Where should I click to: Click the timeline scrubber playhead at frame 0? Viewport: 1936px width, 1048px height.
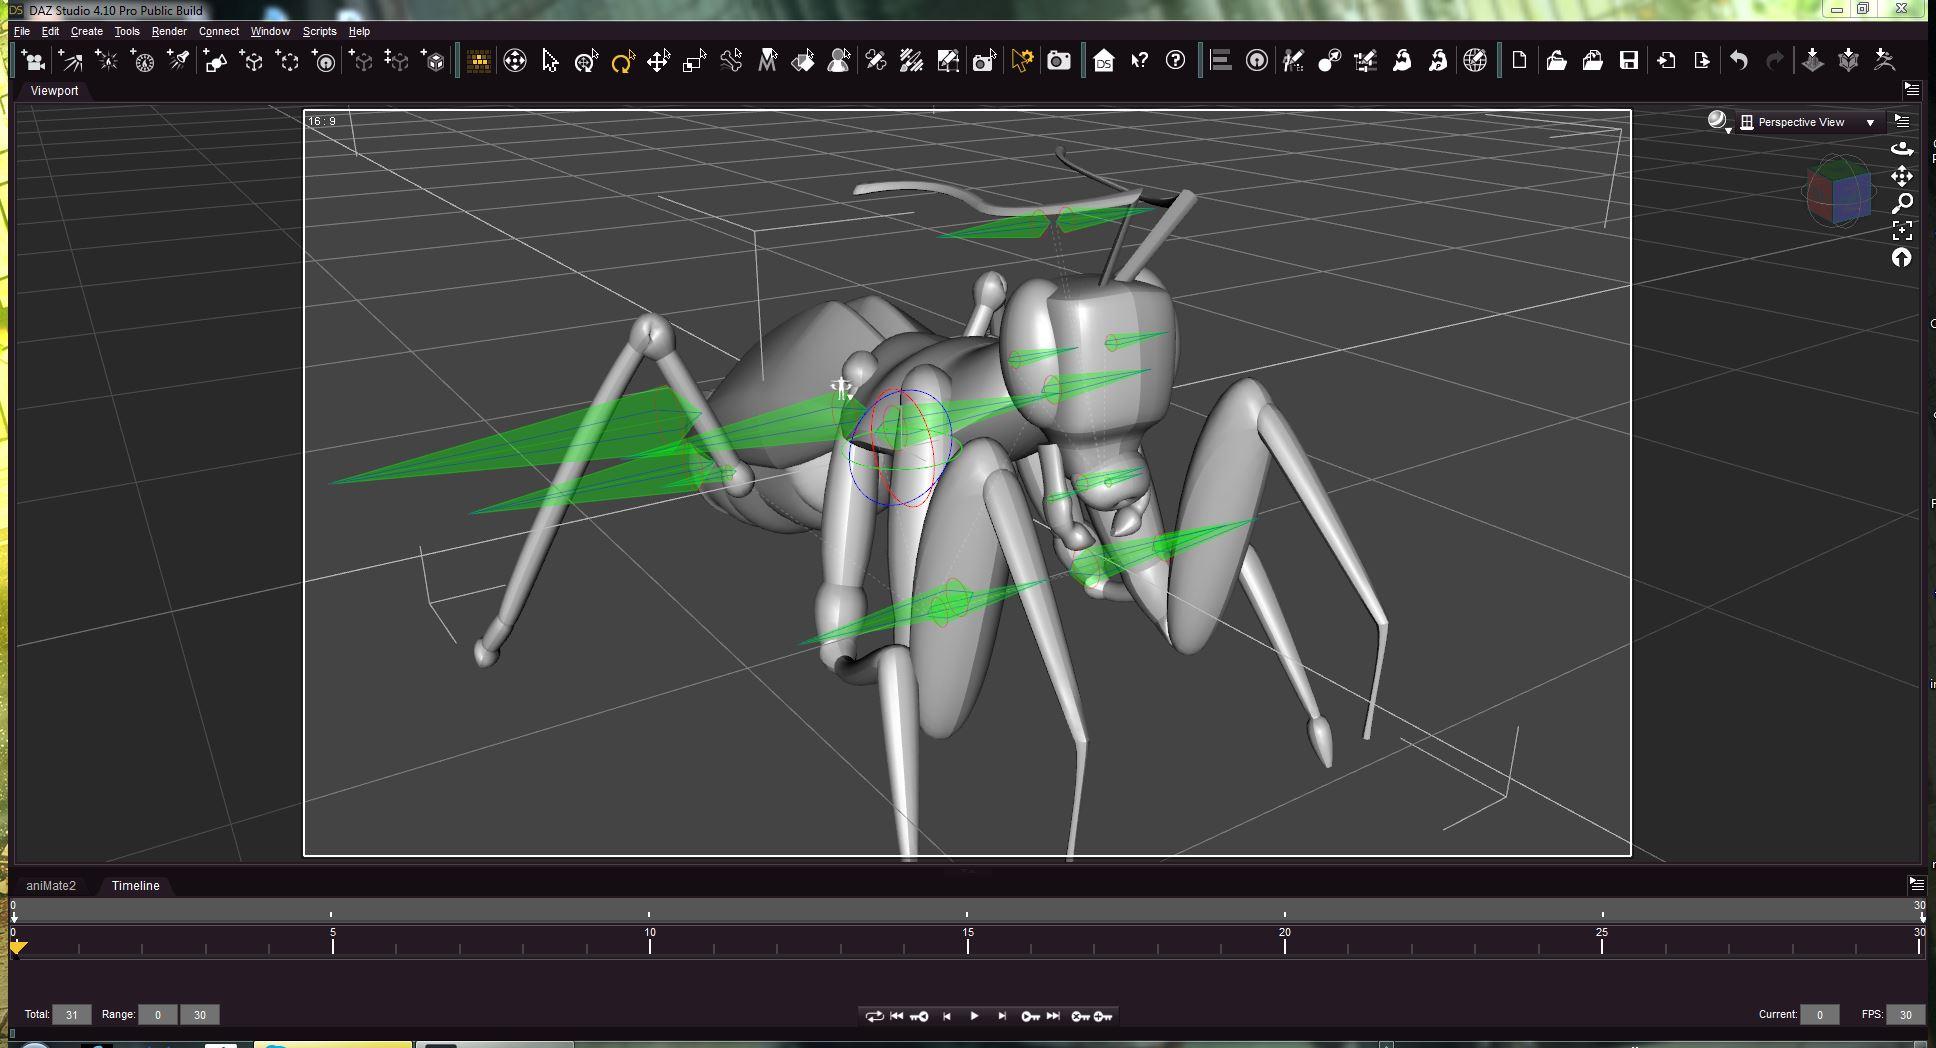pos(18,946)
